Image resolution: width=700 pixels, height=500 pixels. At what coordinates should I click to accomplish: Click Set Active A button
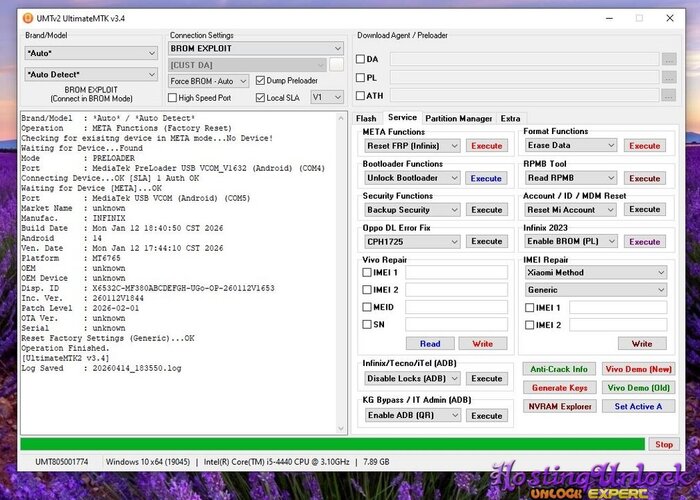[x=638, y=407]
